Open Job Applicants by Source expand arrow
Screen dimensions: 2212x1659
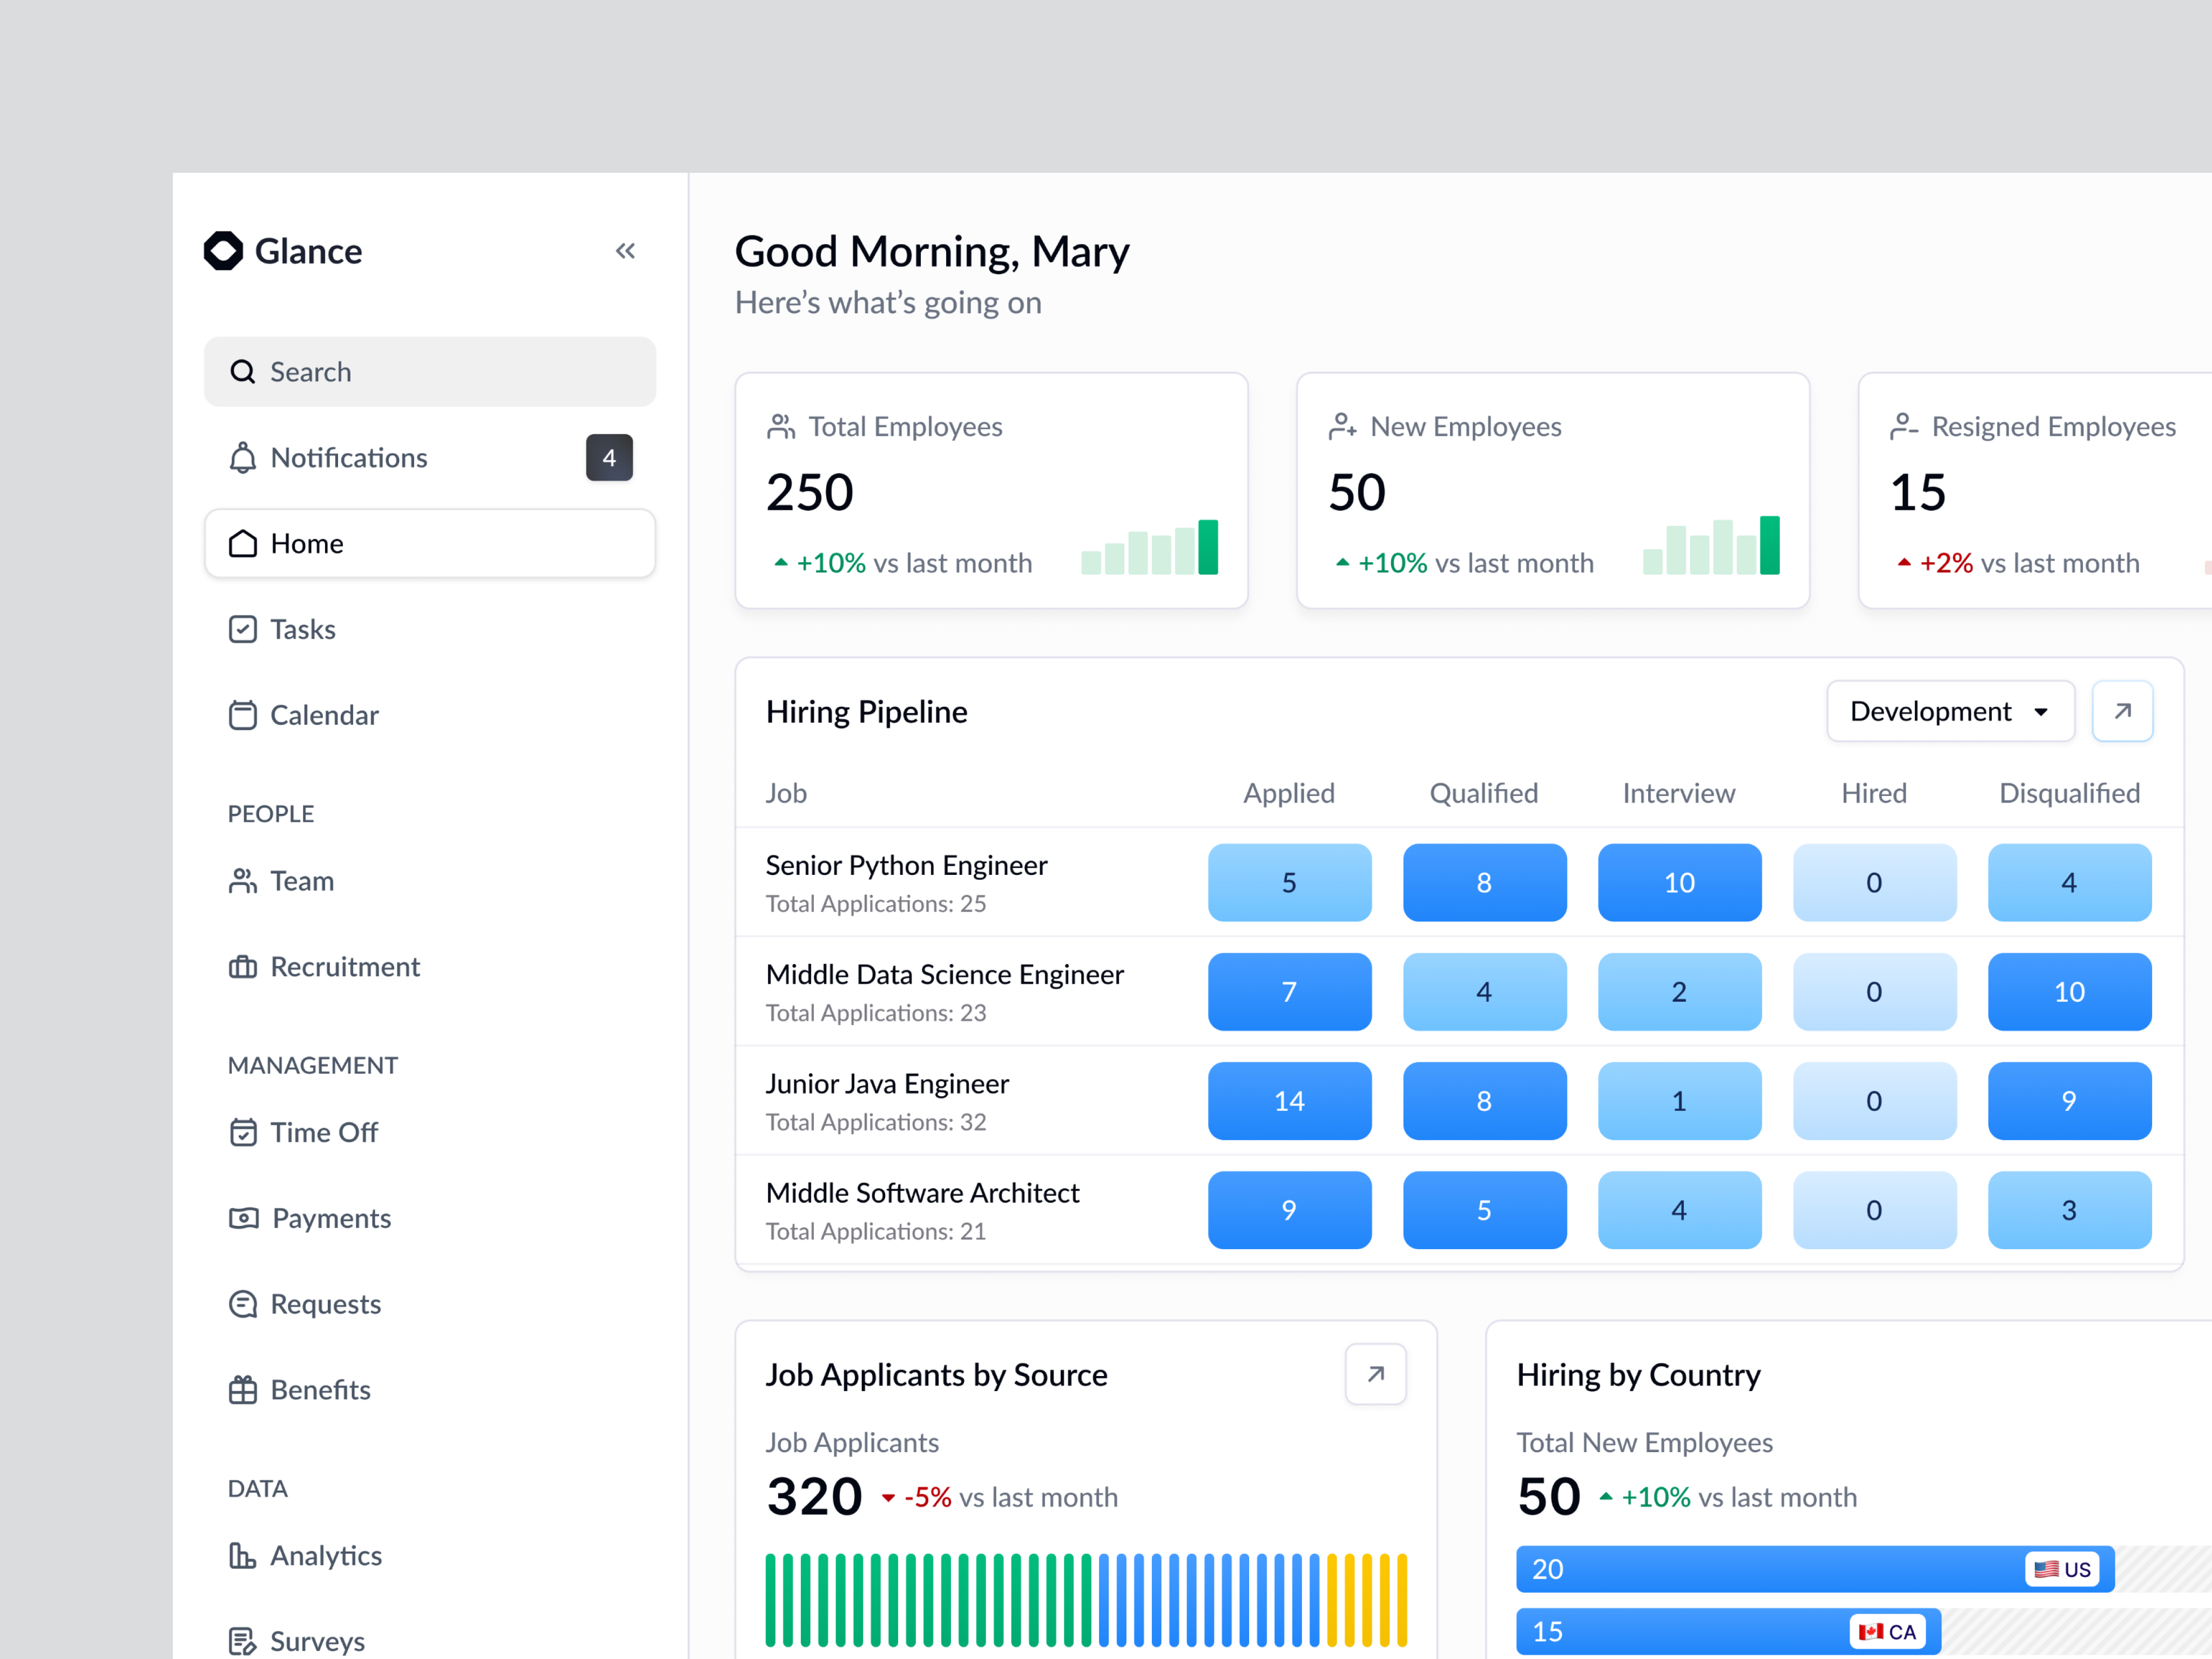[x=1376, y=1374]
